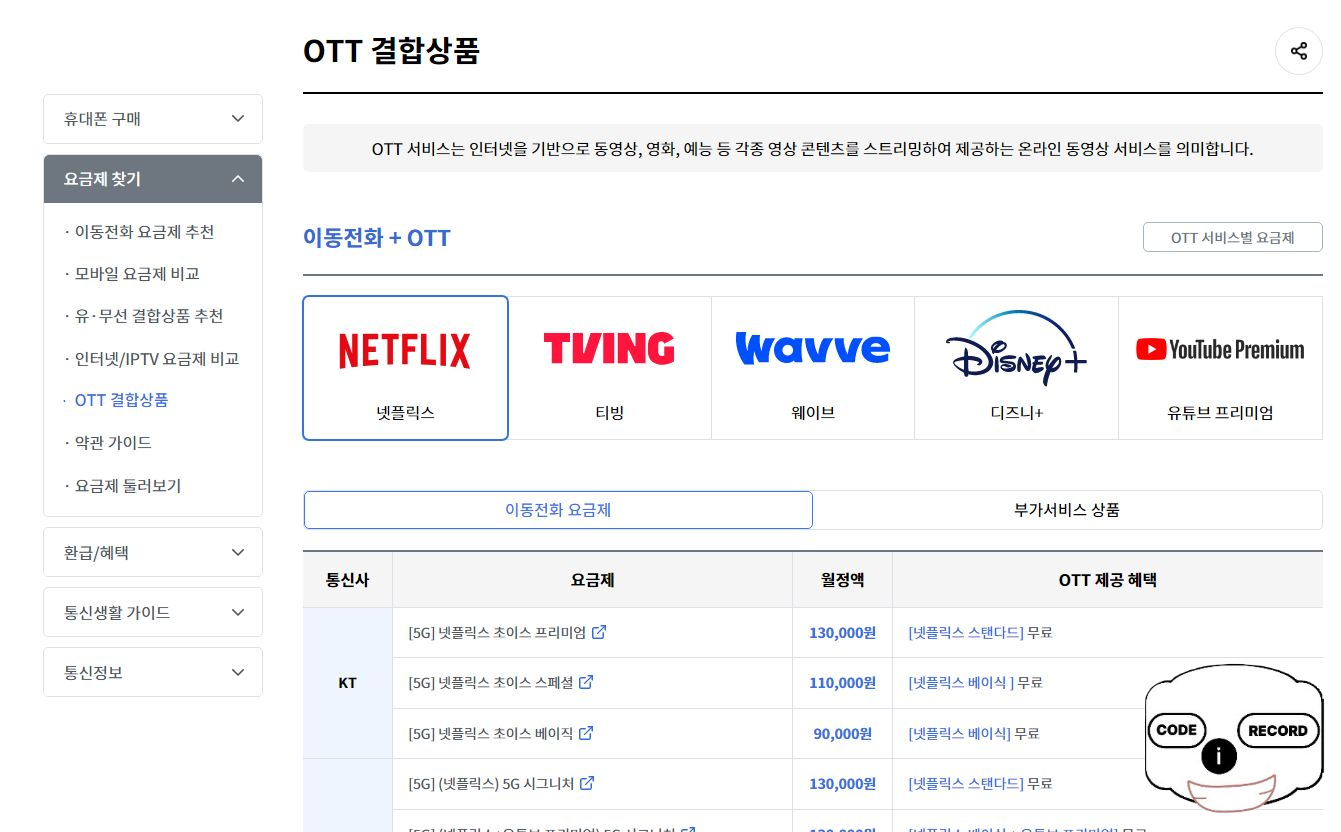Switch to the 이동전화 요금제 tab
The height and width of the screenshot is (832, 1341).
(x=558, y=510)
